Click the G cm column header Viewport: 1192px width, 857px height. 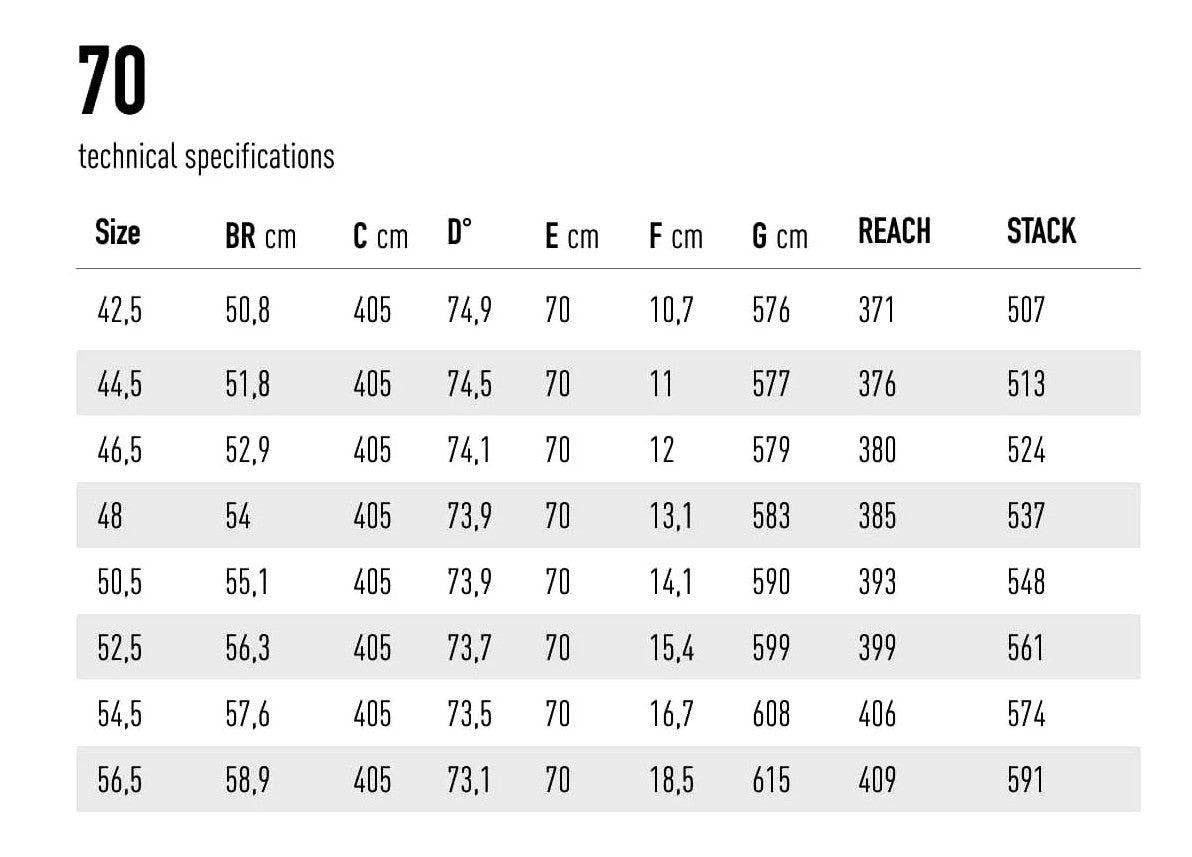(x=779, y=236)
